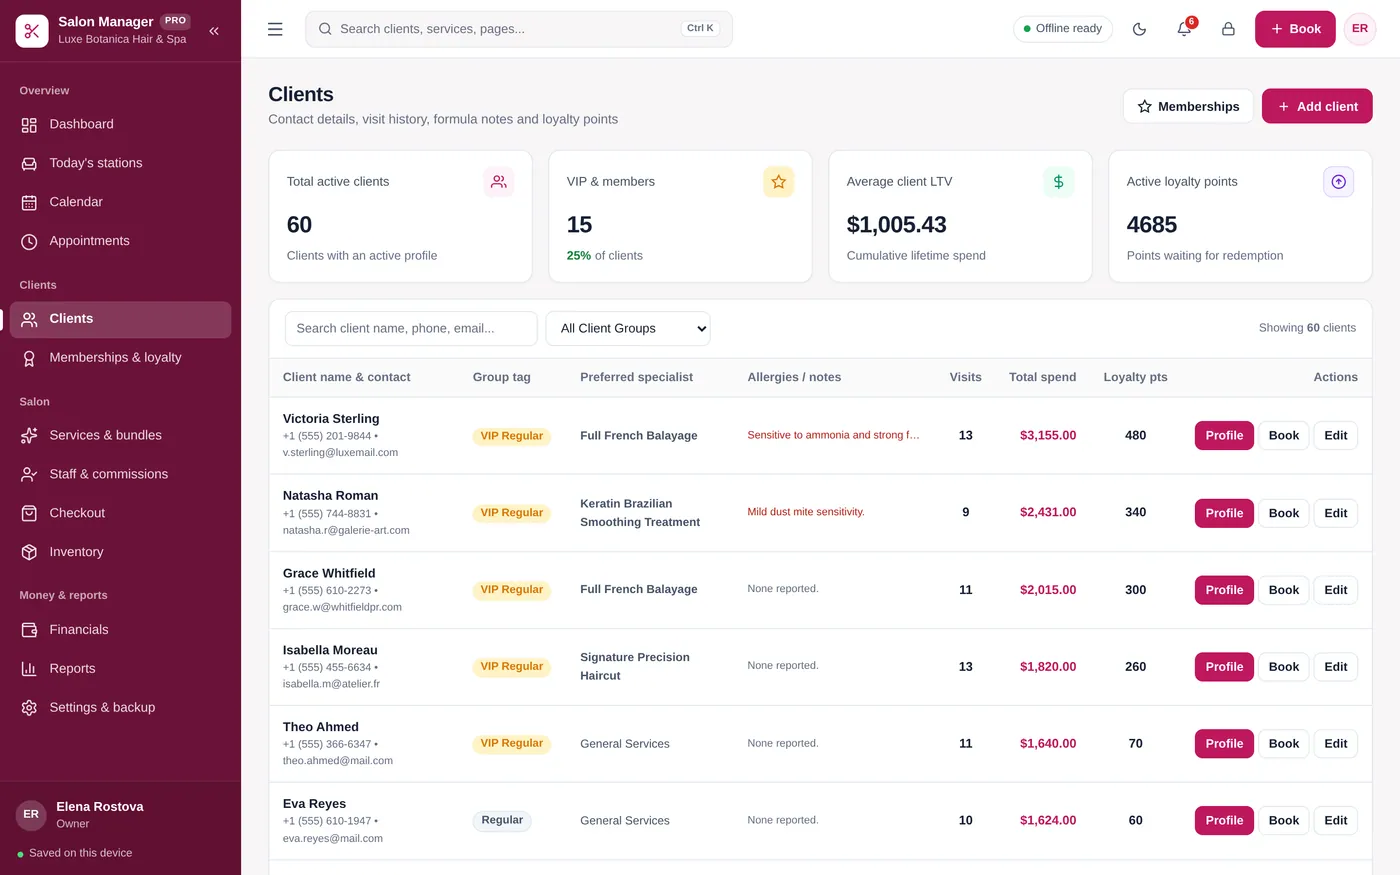Click the Add client button
The width and height of the screenshot is (1400, 875).
pyautogui.click(x=1317, y=106)
